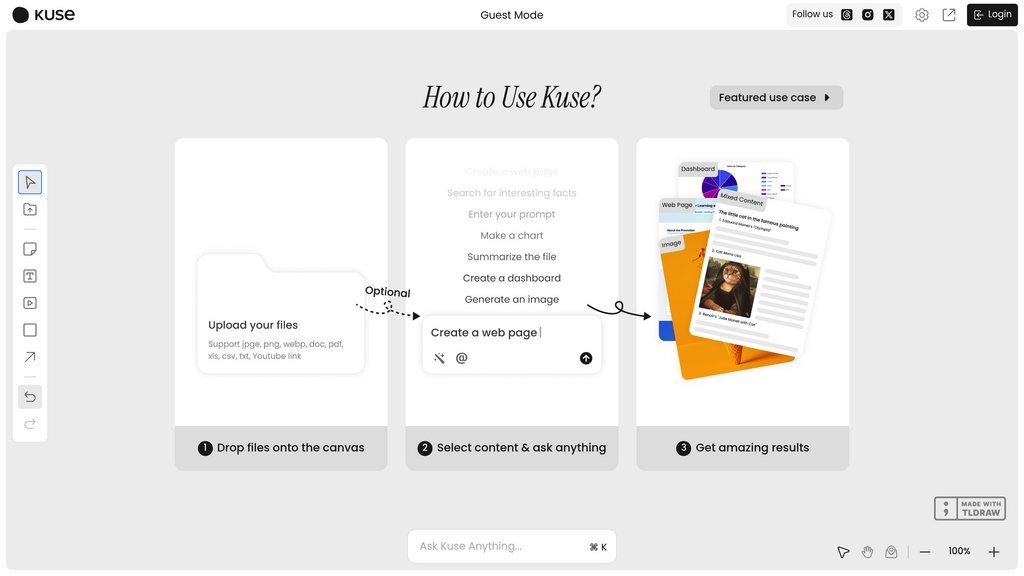Pick the rectangle frame tool
The width and height of the screenshot is (1024, 576).
[30, 330]
